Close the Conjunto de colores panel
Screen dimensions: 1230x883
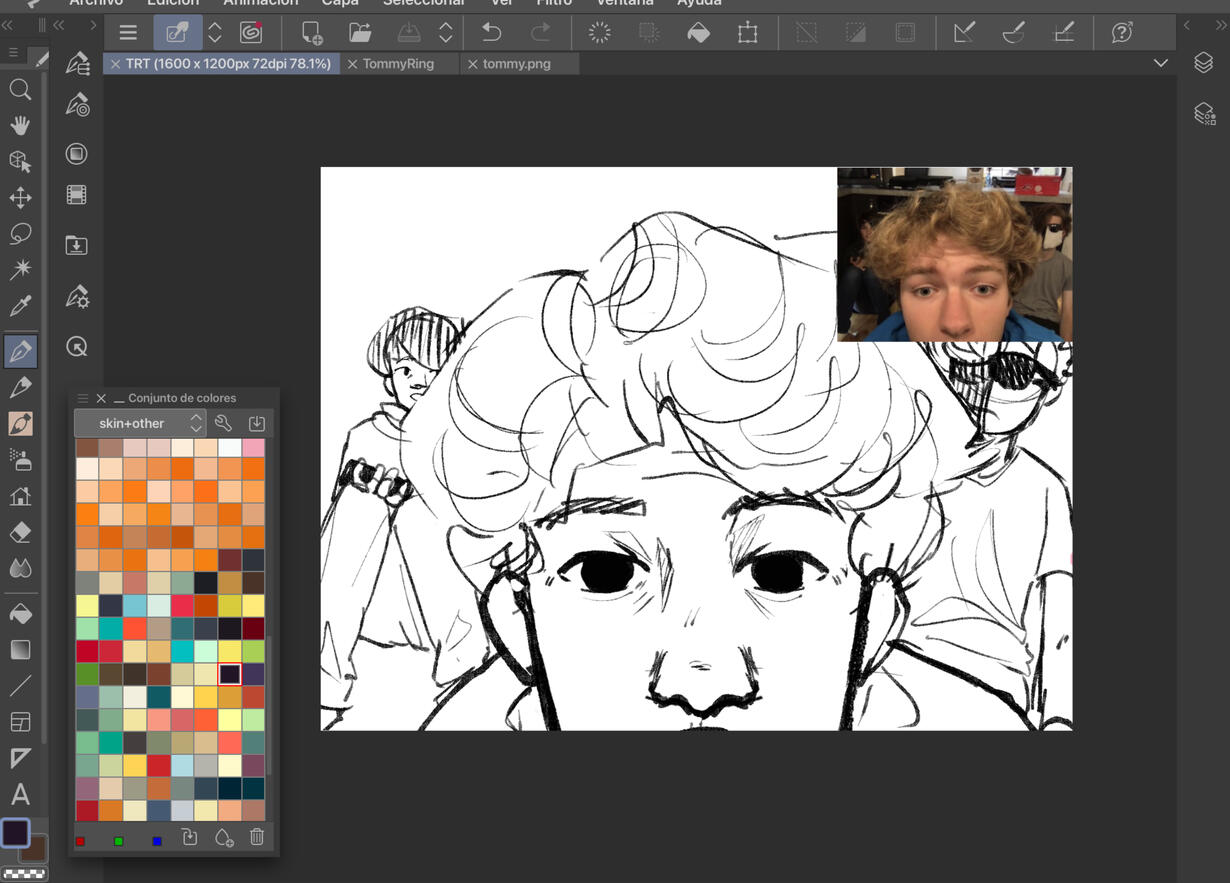tap(101, 398)
